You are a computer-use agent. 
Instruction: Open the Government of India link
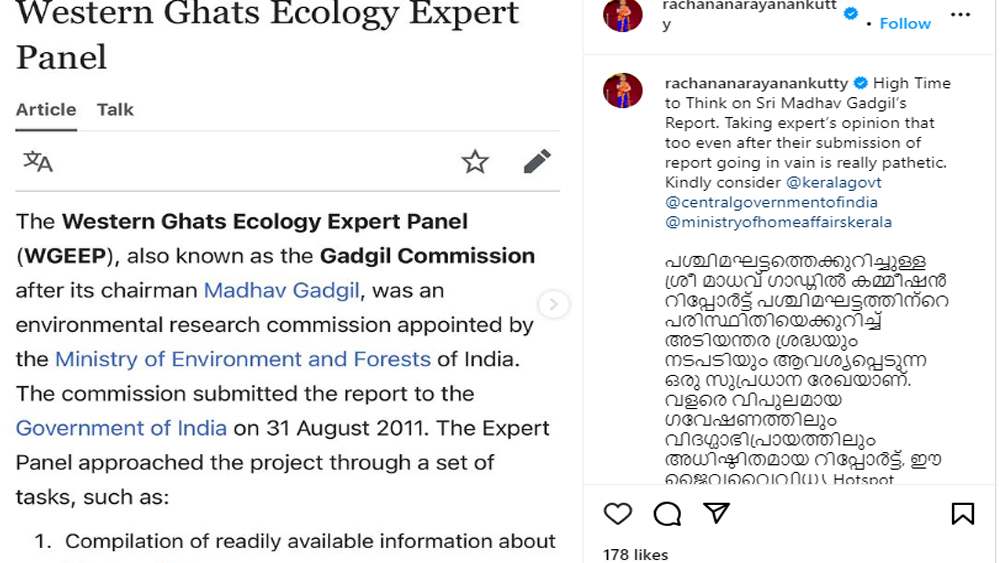pos(121,428)
